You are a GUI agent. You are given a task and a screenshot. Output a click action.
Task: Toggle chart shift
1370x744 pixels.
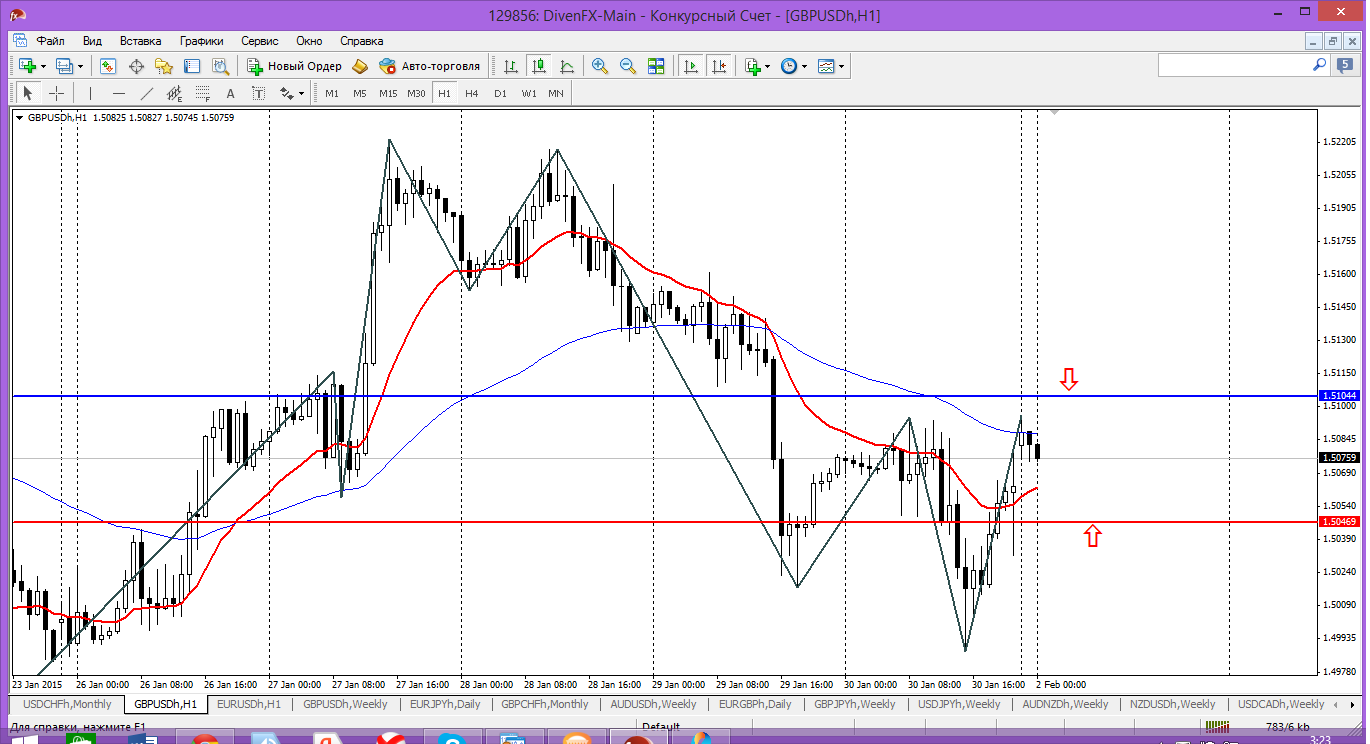[x=718, y=66]
